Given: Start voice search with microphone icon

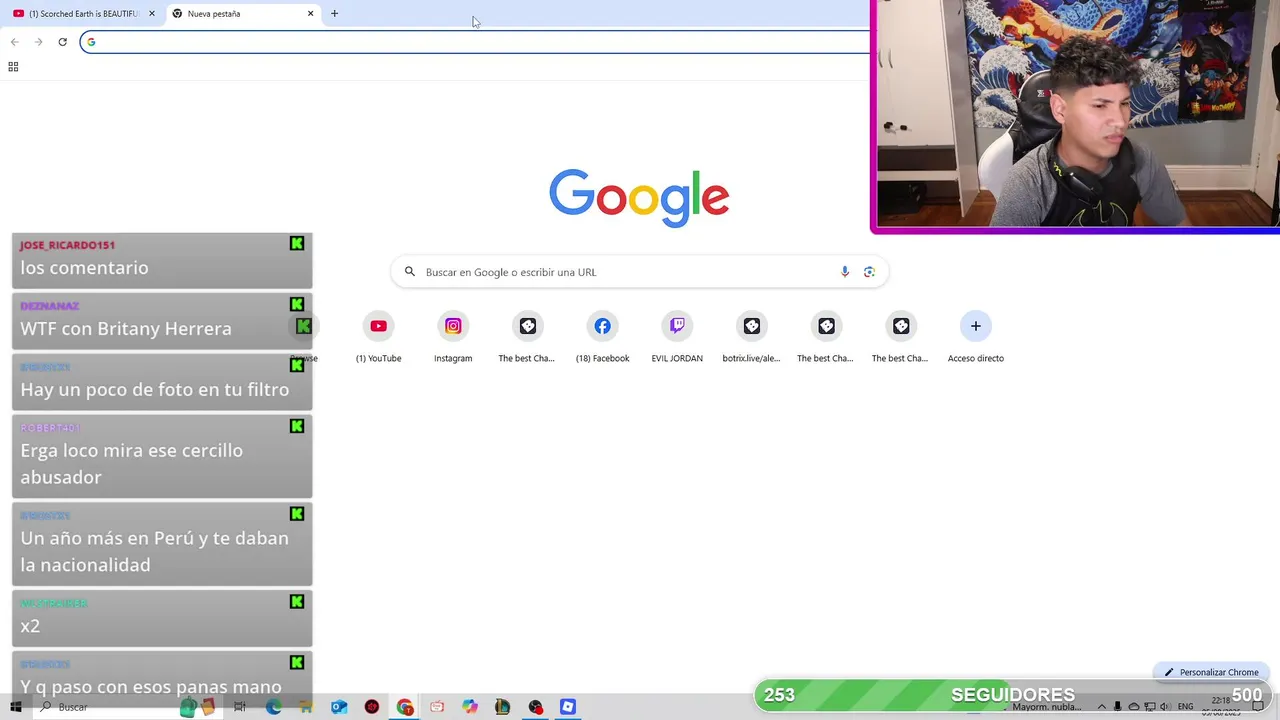Looking at the screenshot, I should (845, 272).
